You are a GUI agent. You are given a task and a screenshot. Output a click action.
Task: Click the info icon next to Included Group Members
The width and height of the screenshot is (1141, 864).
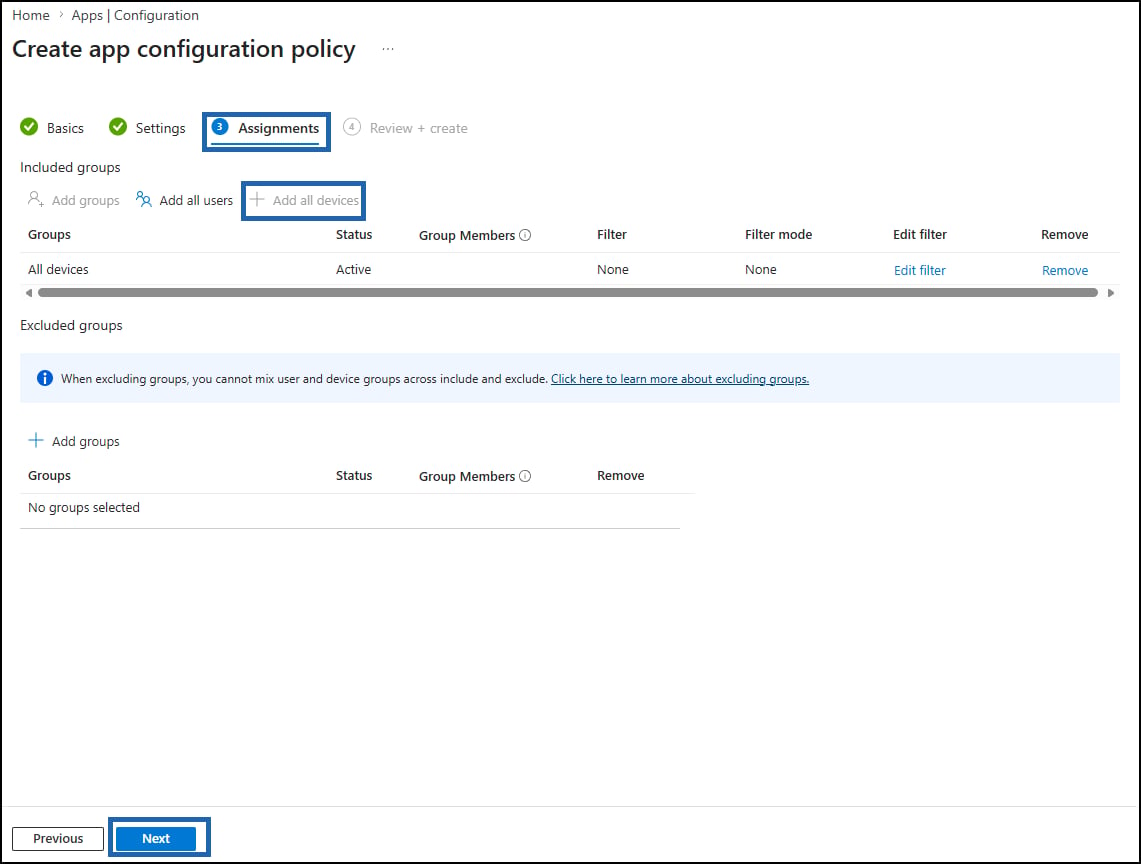[525, 235]
